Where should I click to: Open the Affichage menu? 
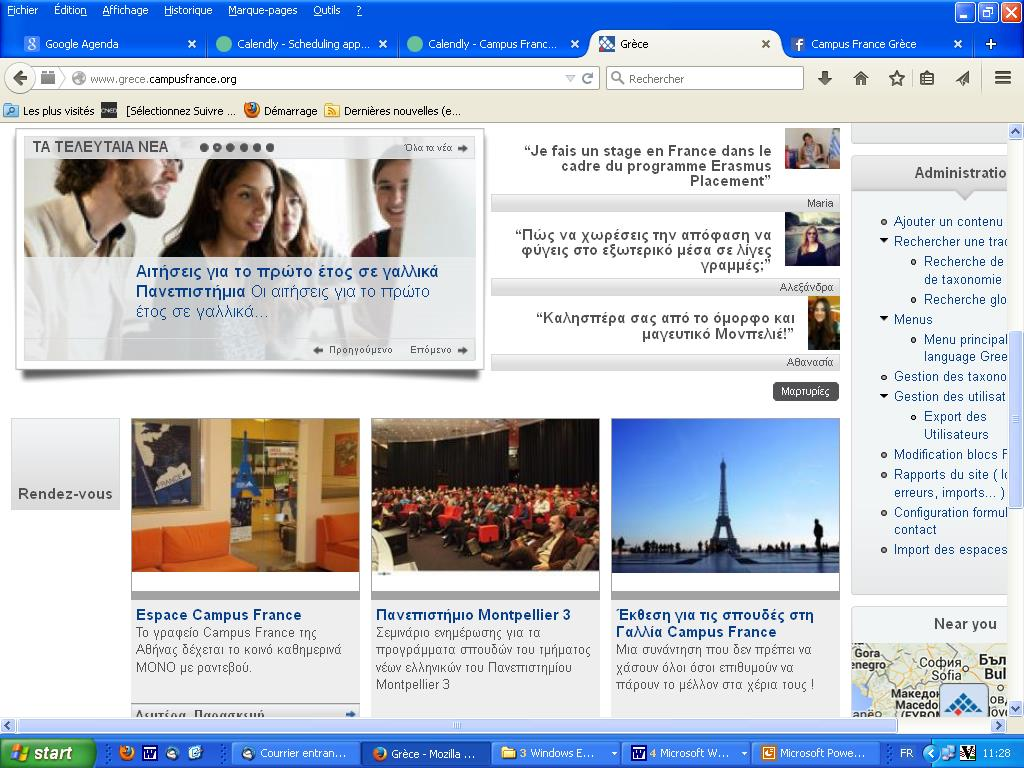tap(125, 10)
